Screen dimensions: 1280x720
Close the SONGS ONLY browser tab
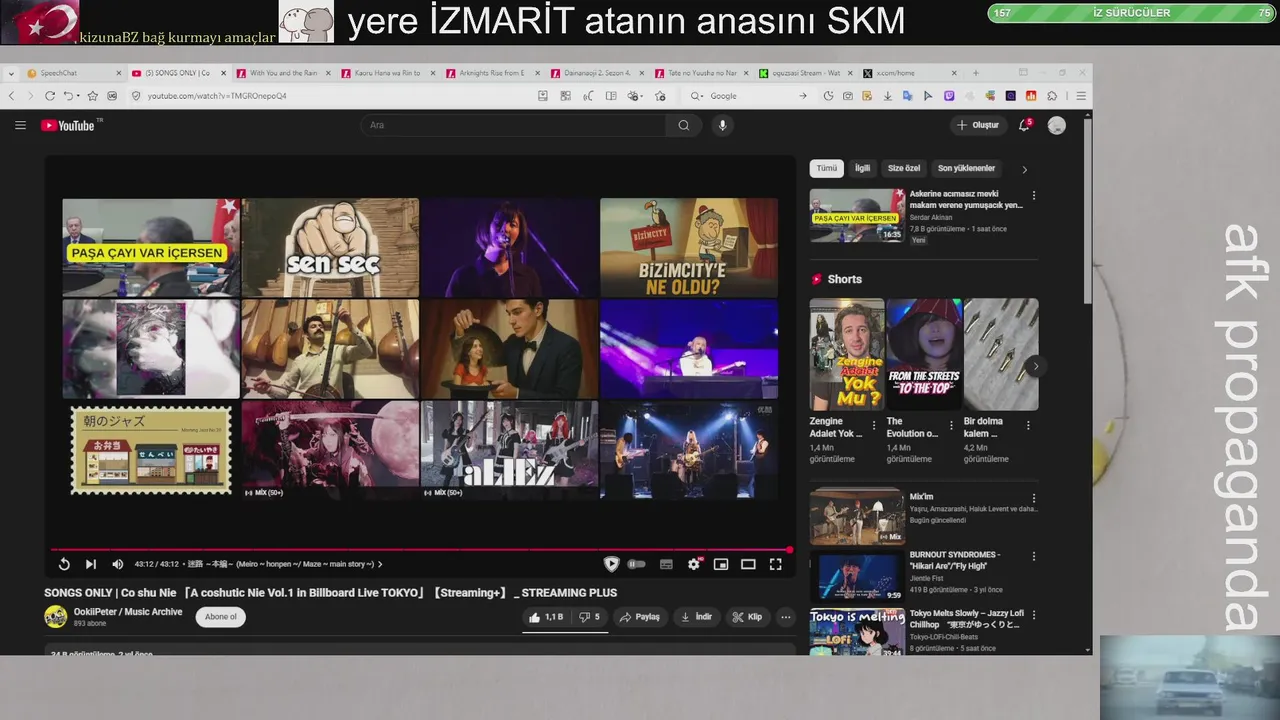[x=222, y=73]
